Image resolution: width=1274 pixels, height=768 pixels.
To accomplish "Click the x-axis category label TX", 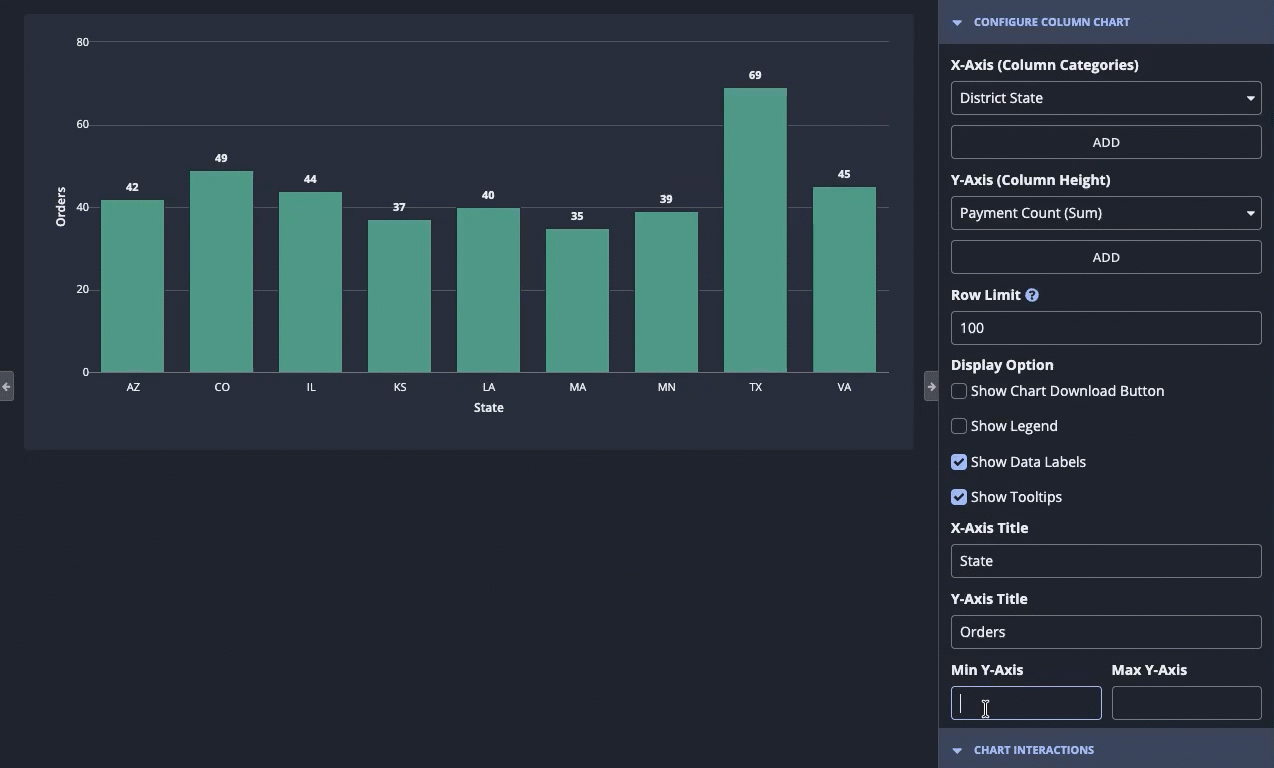I will tap(755, 387).
